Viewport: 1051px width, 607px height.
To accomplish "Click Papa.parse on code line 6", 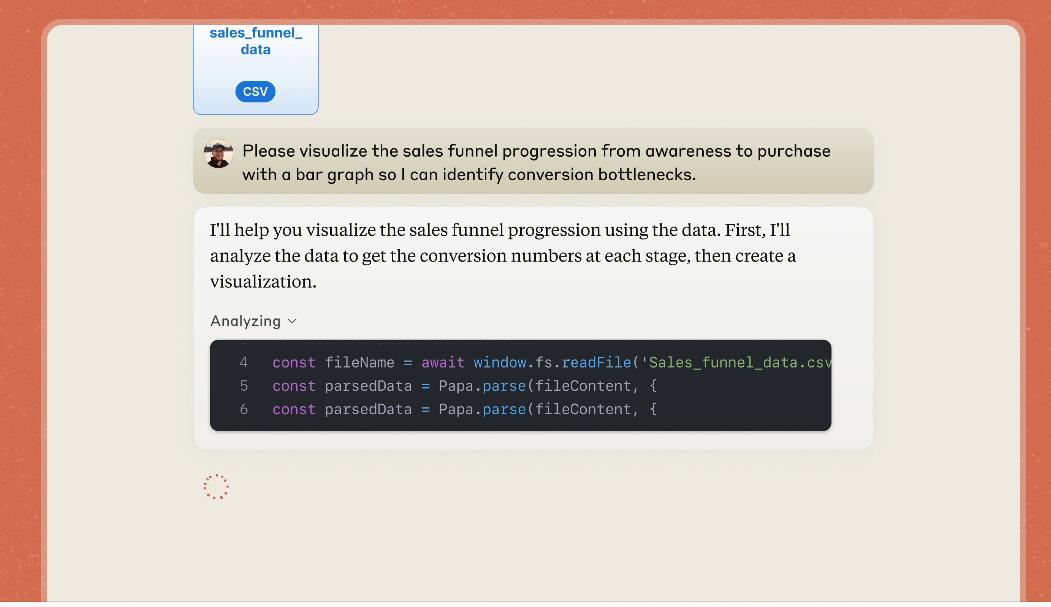I will coord(482,409).
